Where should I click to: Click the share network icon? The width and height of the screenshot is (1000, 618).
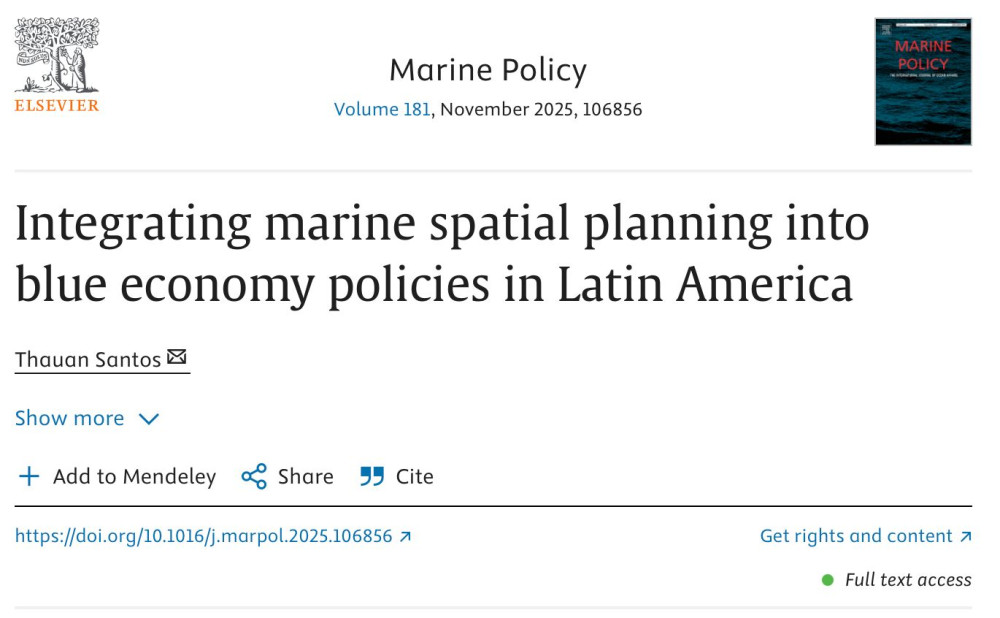click(254, 476)
